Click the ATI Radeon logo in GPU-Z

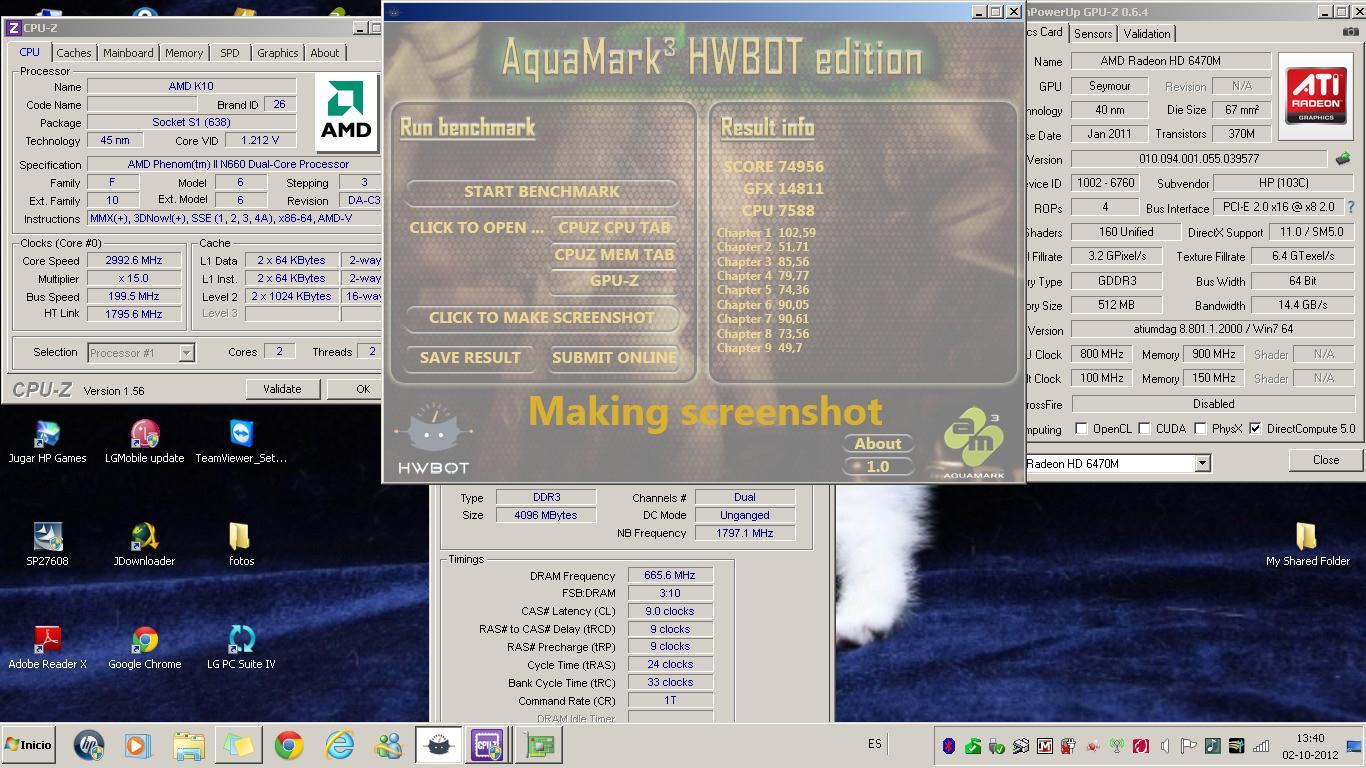tap(1315, 95)
